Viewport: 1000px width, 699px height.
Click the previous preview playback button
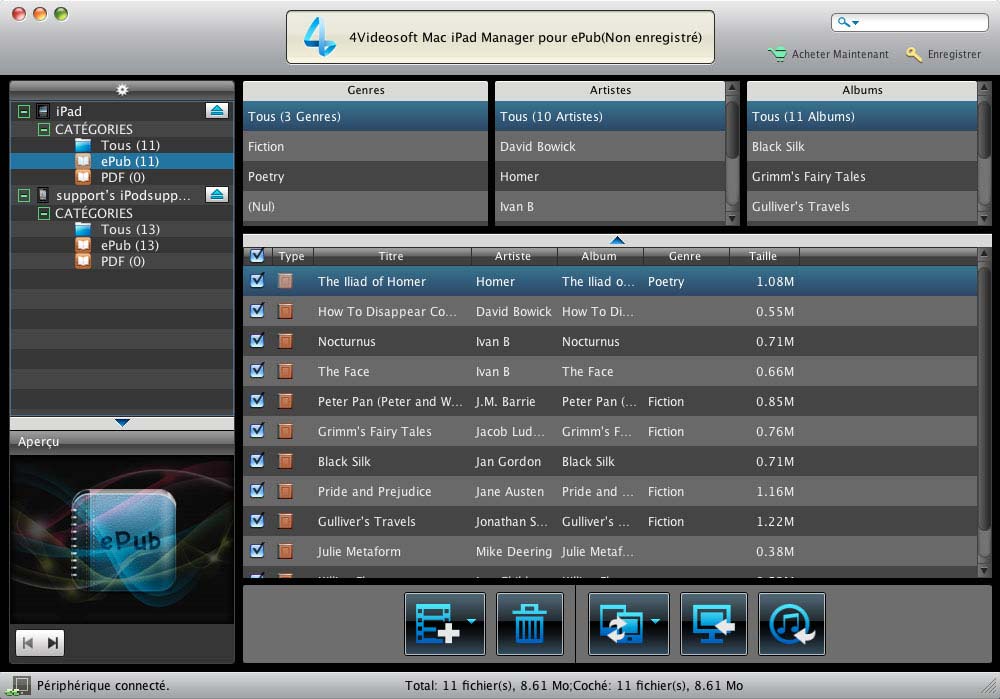(x=29, y=642)
